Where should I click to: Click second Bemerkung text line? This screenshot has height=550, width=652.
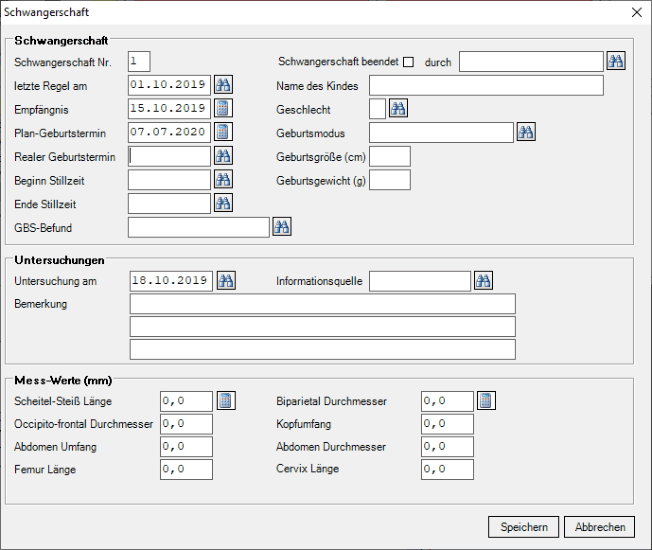pos(323,327)
